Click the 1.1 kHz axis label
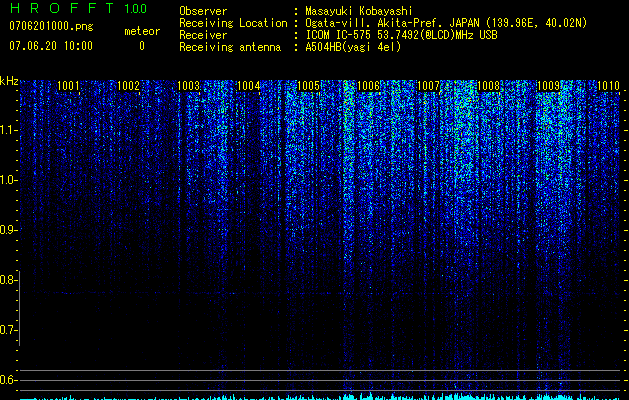629x400 pixels. [8, 130]
